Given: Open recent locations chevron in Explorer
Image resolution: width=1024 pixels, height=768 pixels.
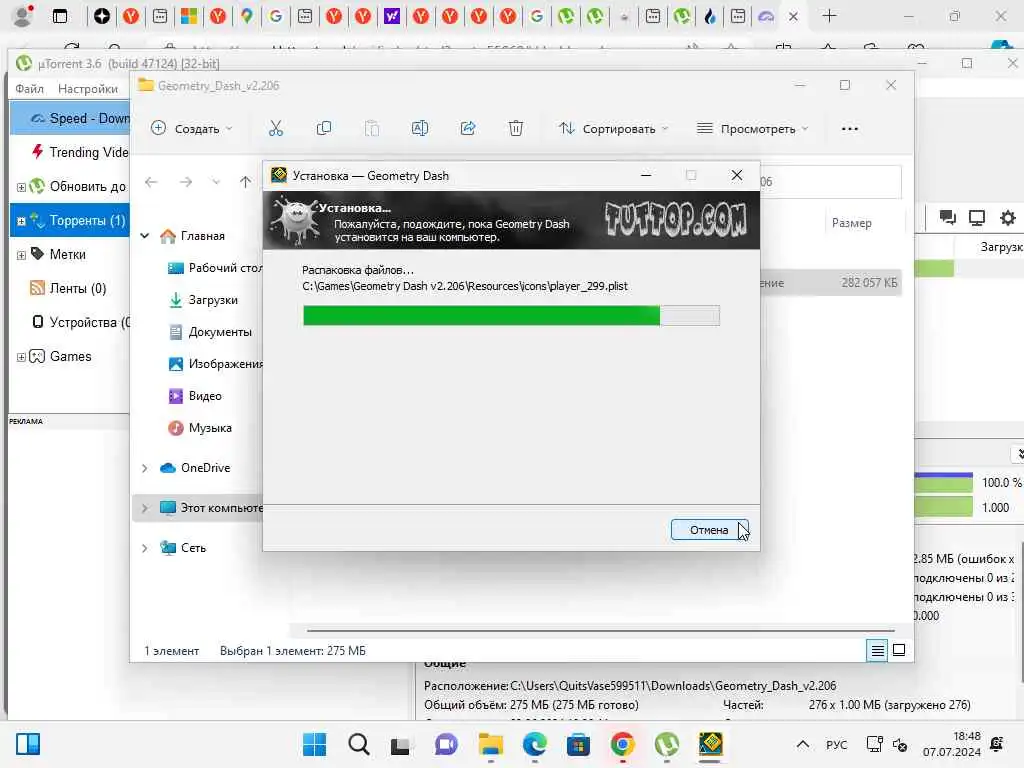Looking at the screenshot, I should (x=216, y=182).
